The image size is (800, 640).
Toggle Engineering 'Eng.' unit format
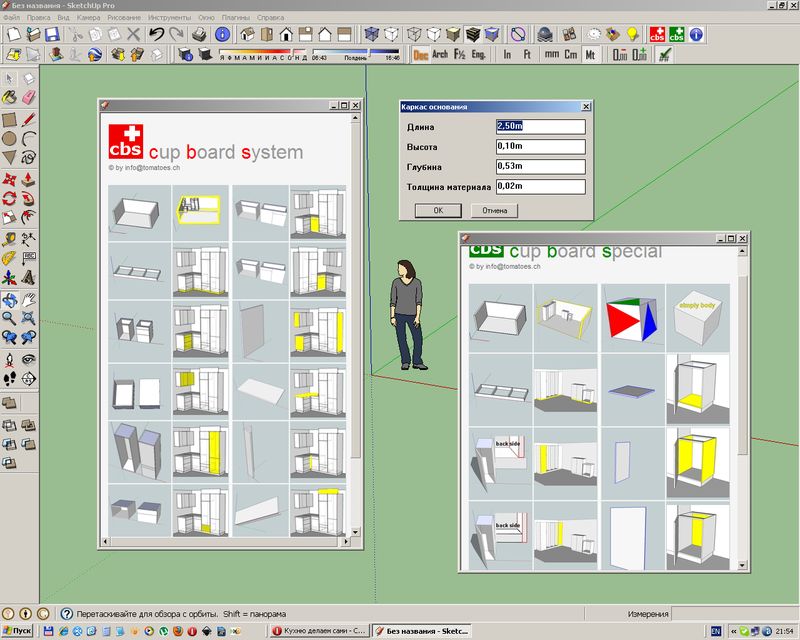tap(478, 55)
